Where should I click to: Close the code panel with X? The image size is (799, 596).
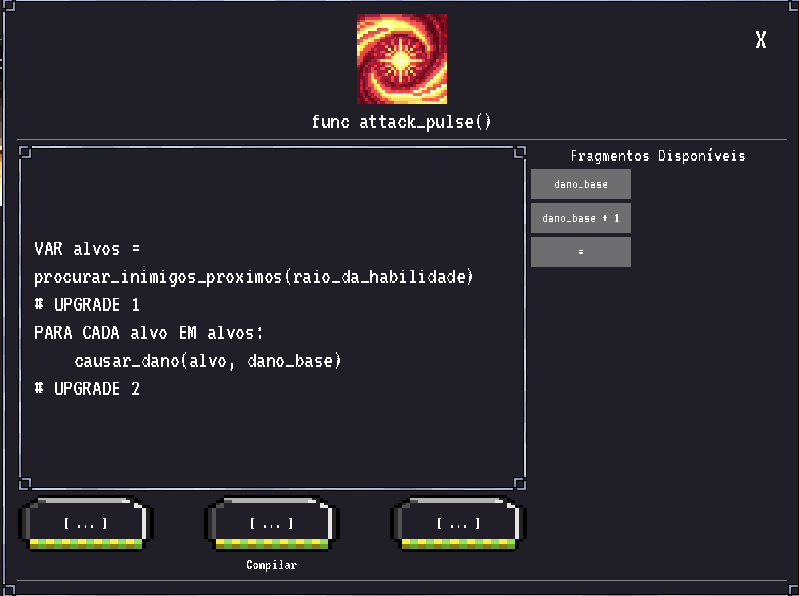click(x=760, y=40)
